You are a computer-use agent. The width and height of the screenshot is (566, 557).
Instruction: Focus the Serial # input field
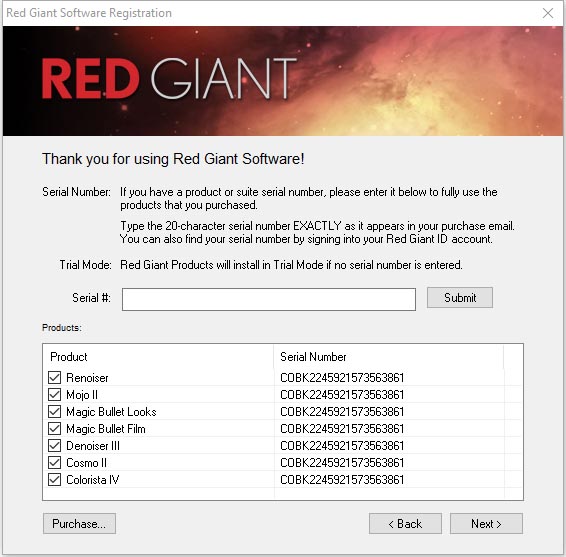click(269, 299)
